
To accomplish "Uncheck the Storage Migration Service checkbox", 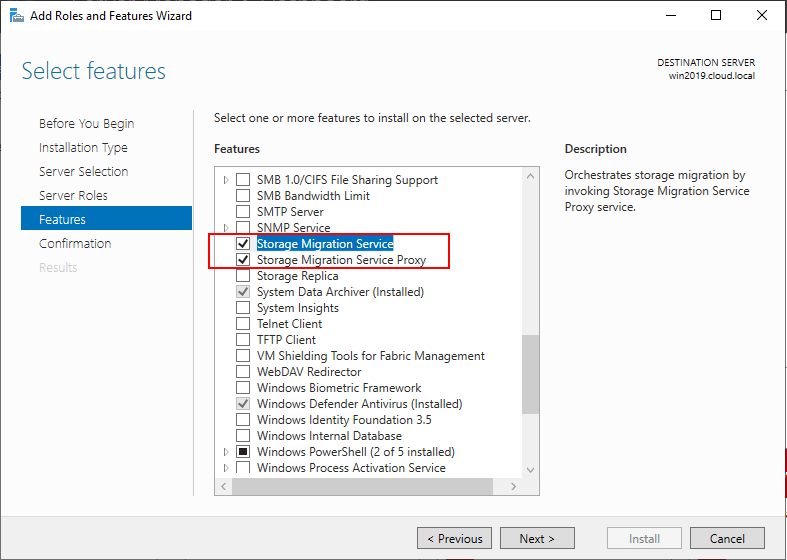I will coord(243,244).
